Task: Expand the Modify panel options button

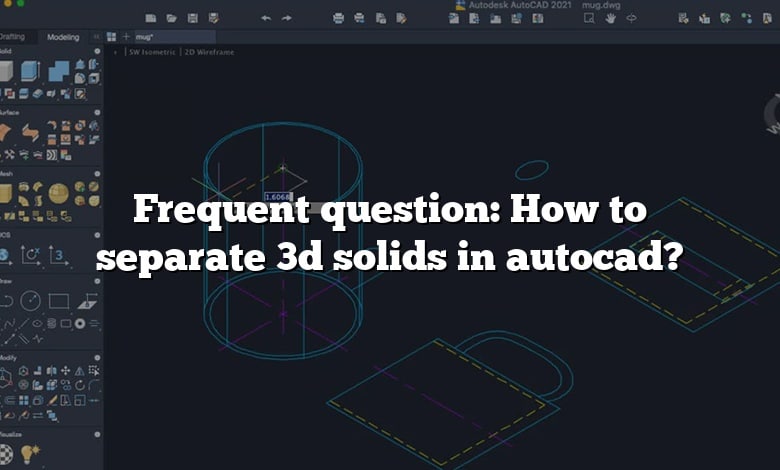Action: point(97,358)
